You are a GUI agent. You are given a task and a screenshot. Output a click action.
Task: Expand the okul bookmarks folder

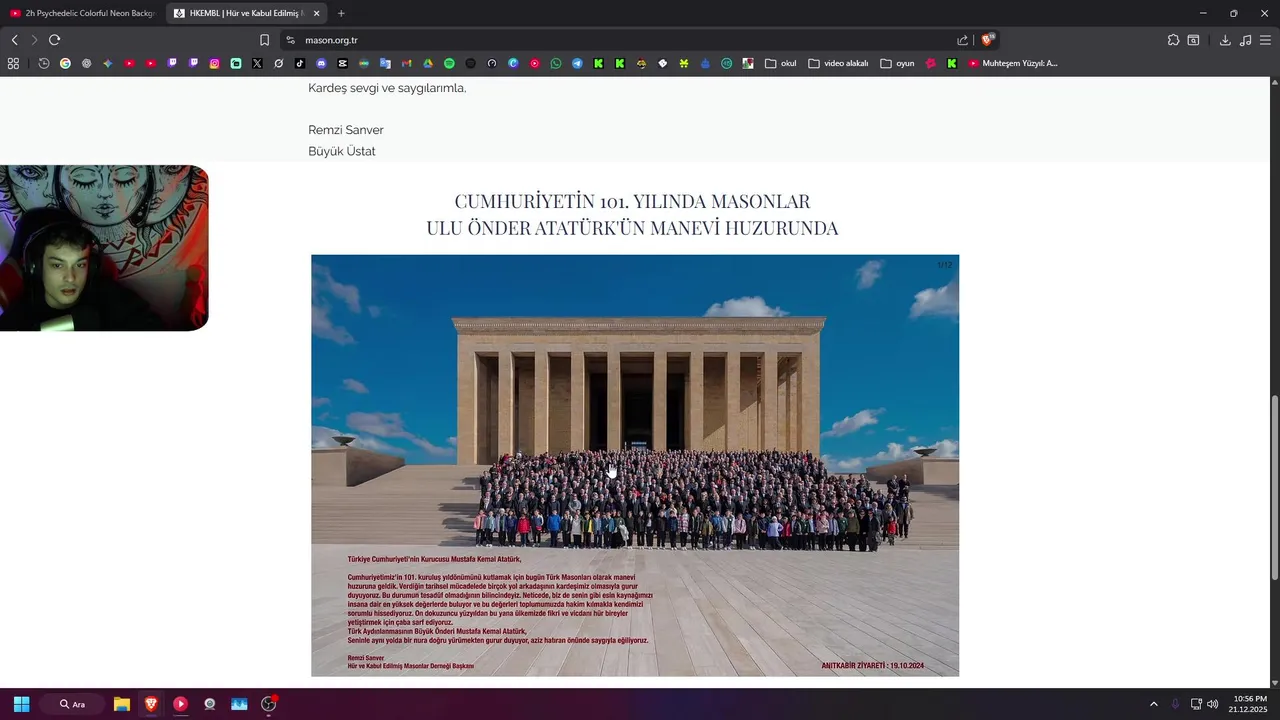(781, 63)
